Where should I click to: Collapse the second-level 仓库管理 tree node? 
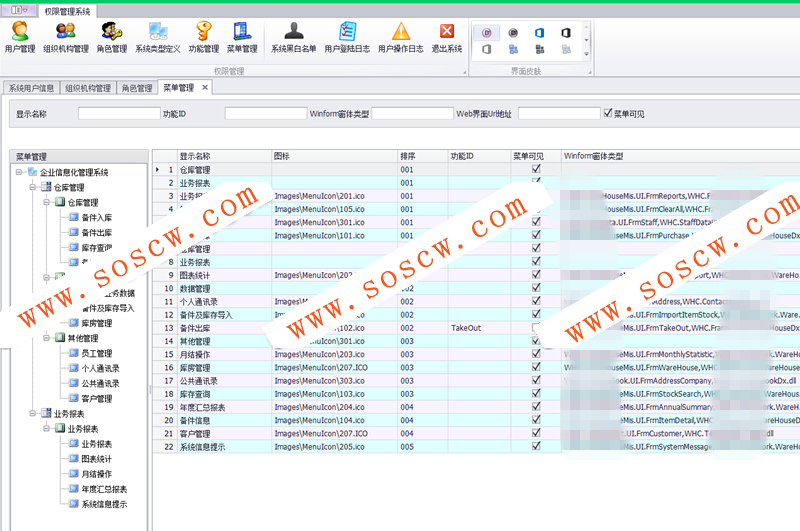pyautogui.click(x=46, y=202)
